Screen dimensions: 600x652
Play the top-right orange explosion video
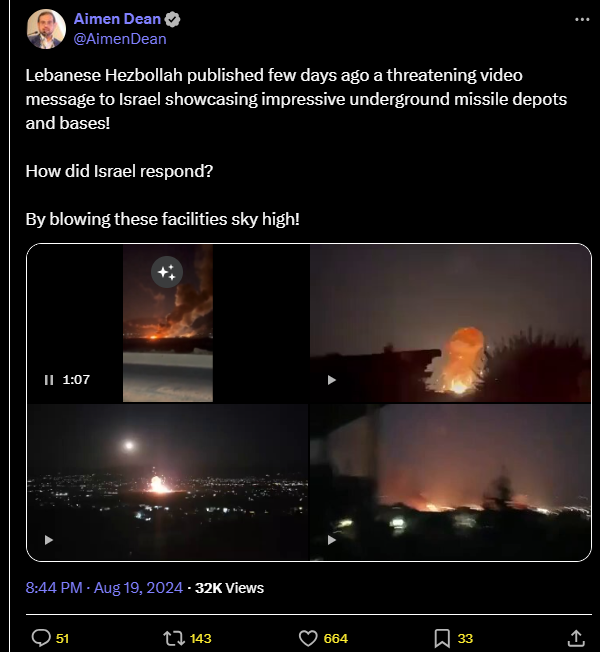coord(331,380)
